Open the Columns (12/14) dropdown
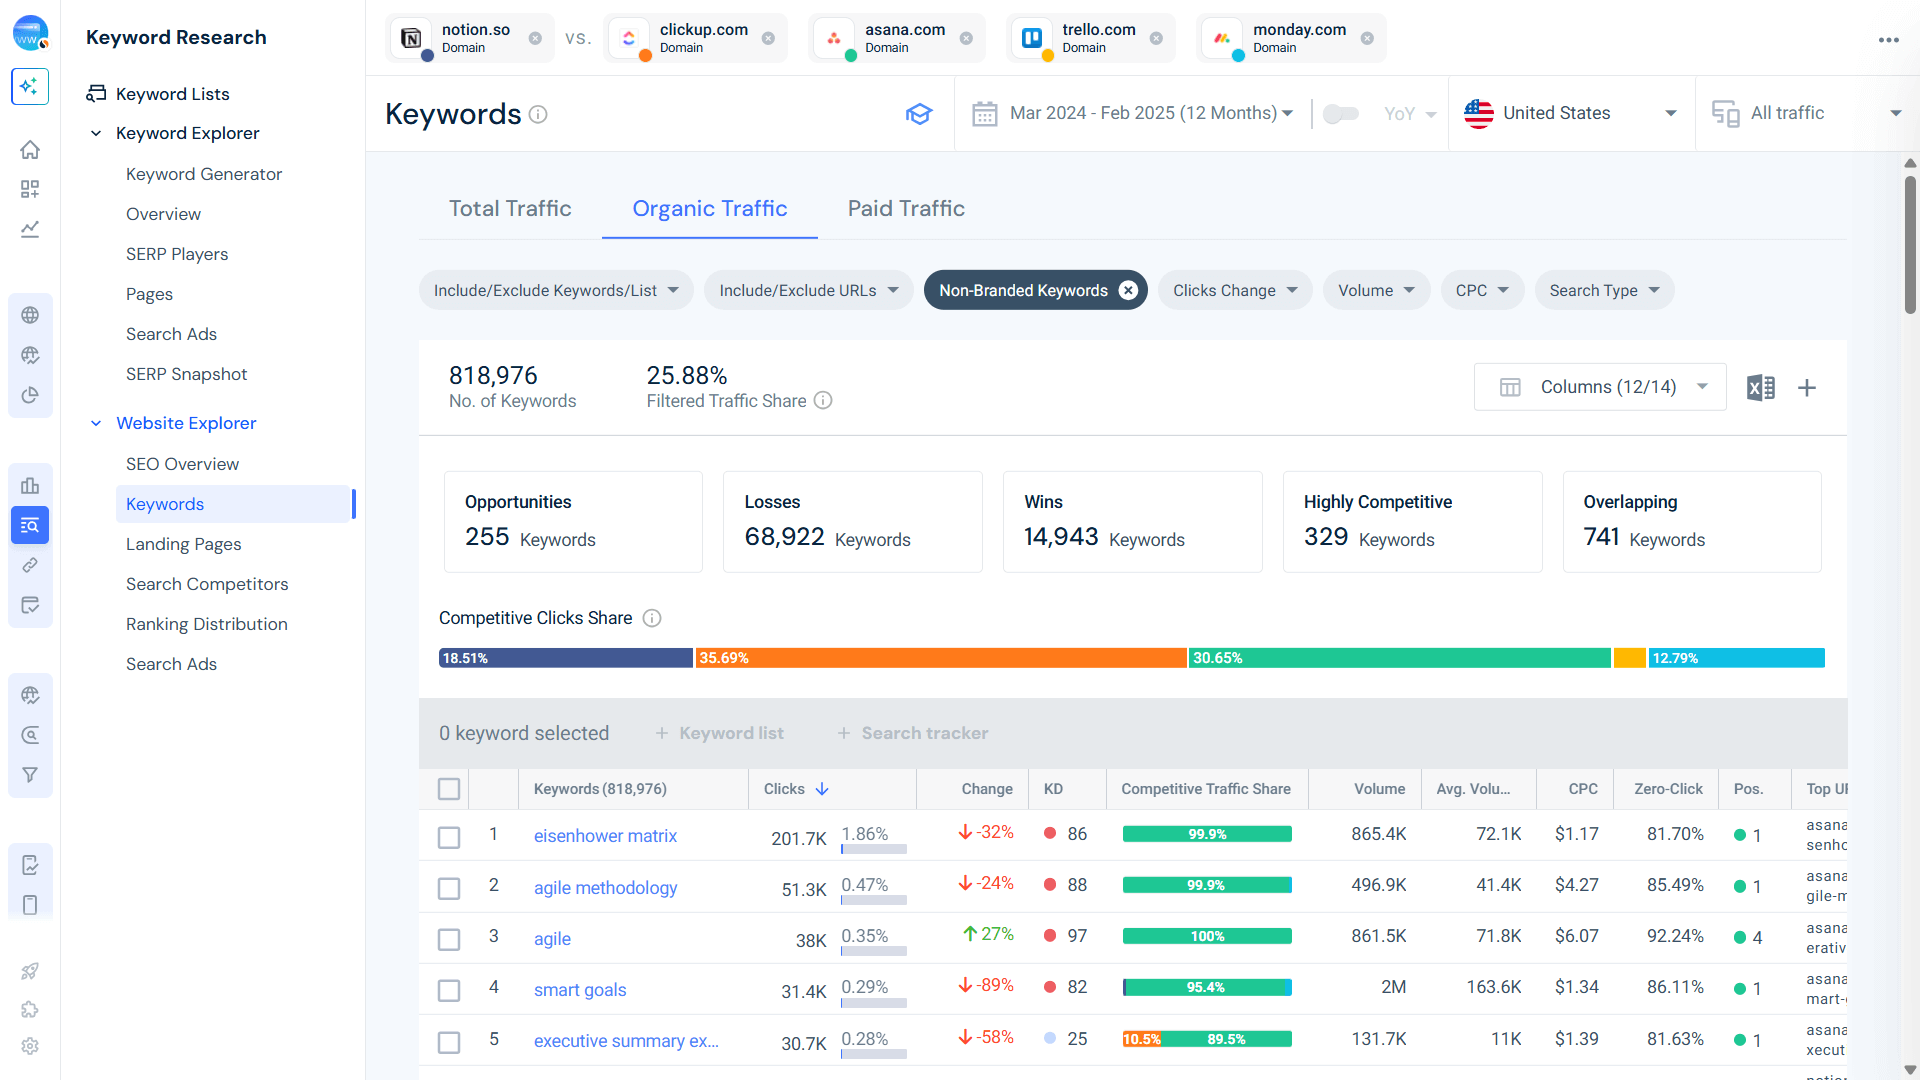1920x1080 pixels. pos(1599,387)
